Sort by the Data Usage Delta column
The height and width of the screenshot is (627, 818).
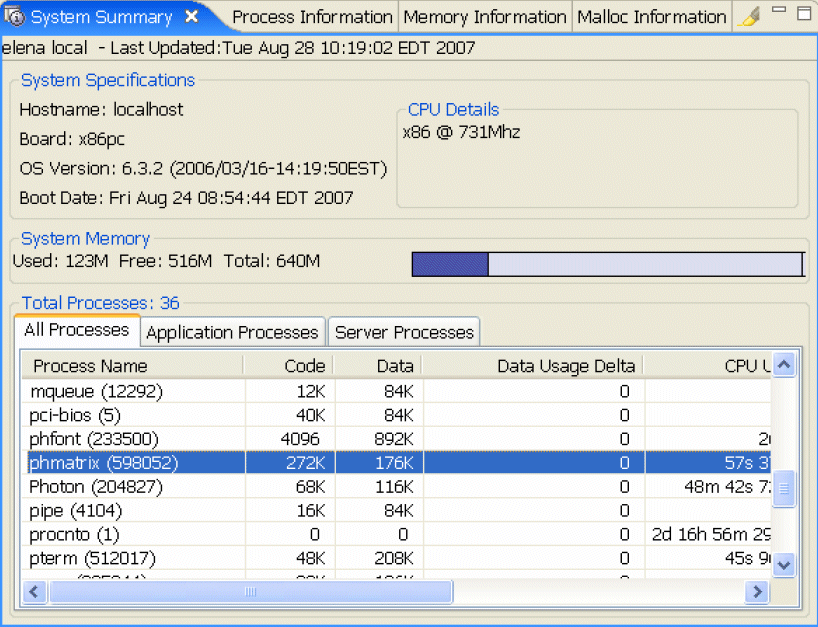566,365
